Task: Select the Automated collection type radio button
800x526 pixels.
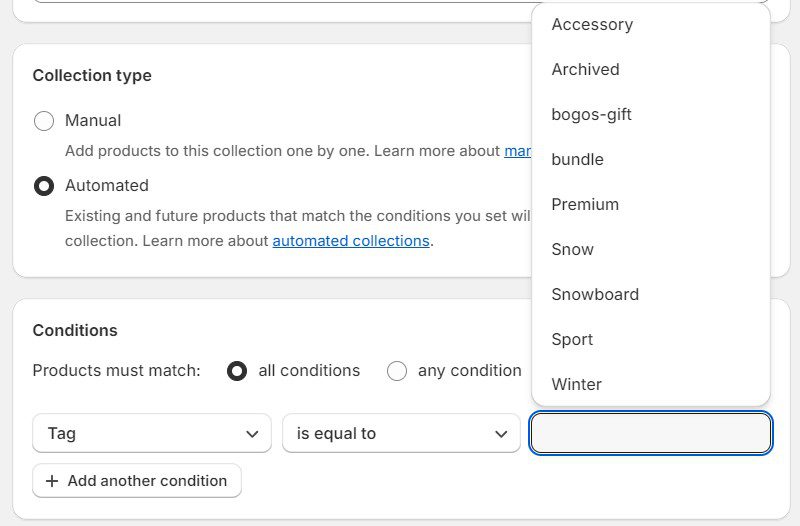Action: 44,186
